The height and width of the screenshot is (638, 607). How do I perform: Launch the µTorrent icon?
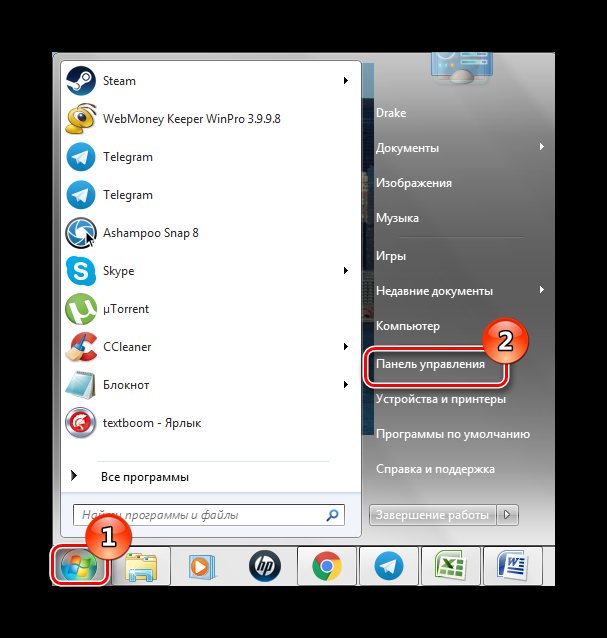[x=81, y=309]
